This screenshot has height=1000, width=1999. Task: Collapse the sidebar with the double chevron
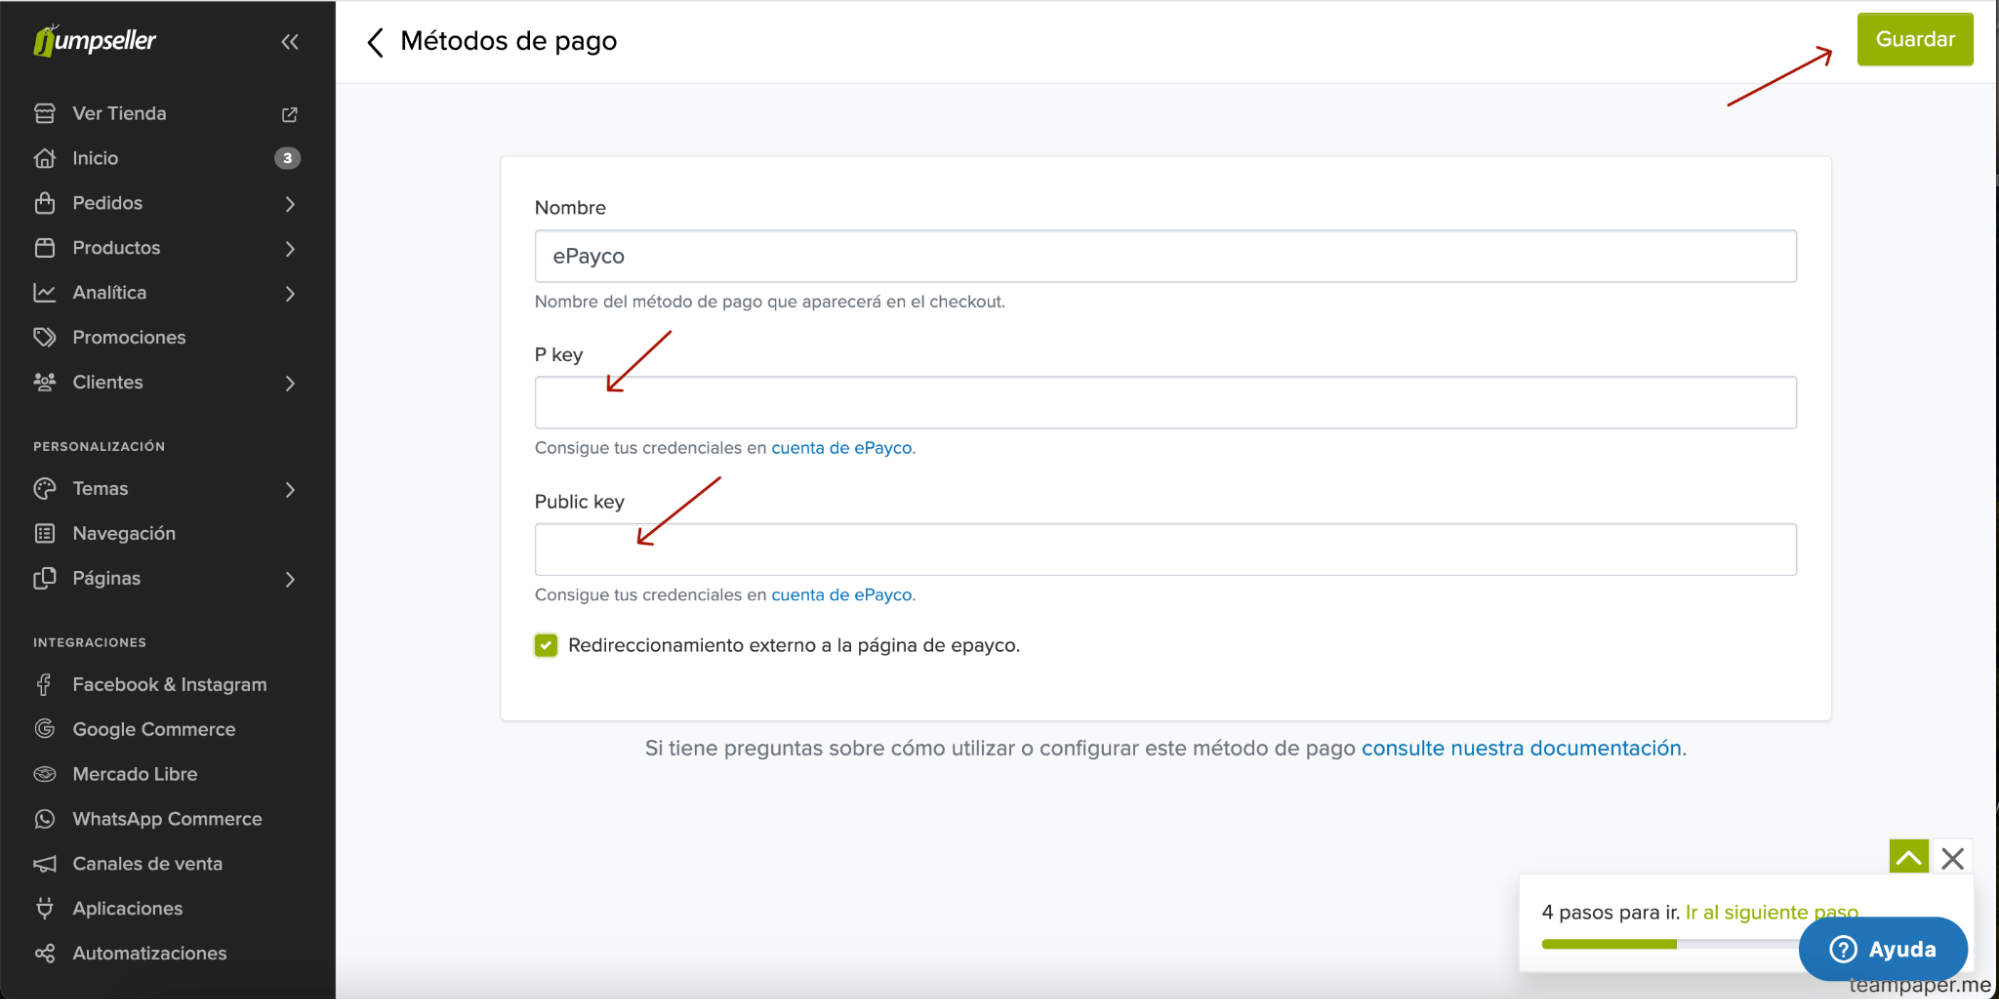(x=290, y=42)
